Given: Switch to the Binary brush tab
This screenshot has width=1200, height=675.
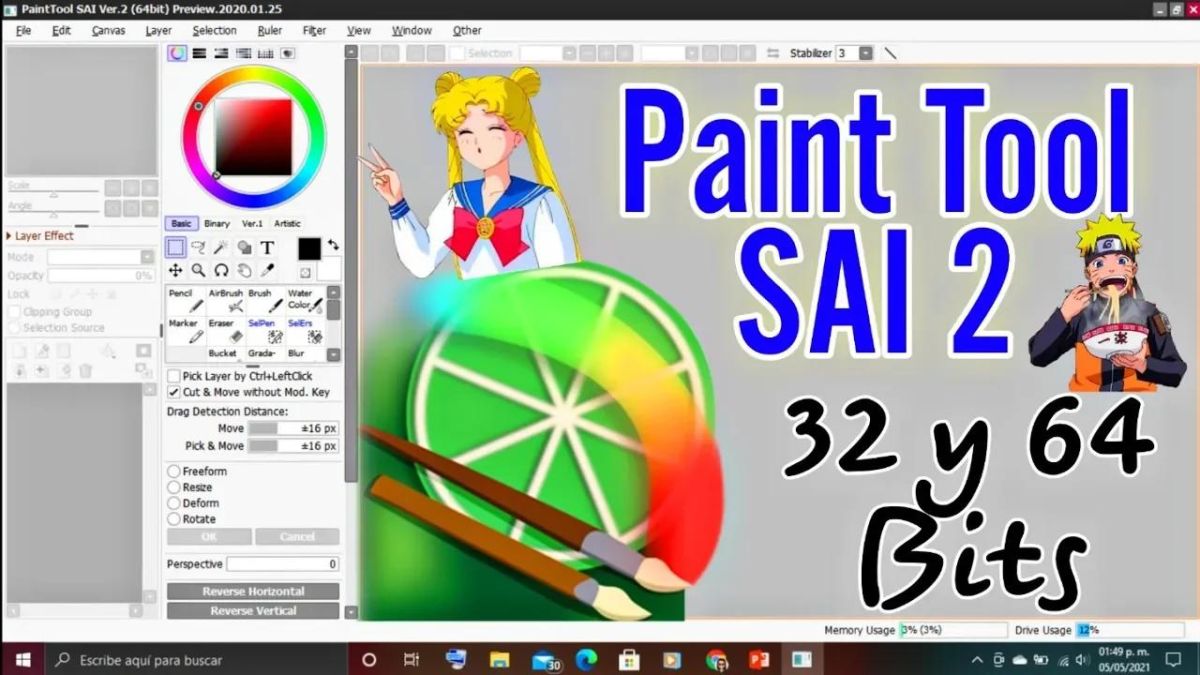Looking at the screenshot, I should [217, 224].
